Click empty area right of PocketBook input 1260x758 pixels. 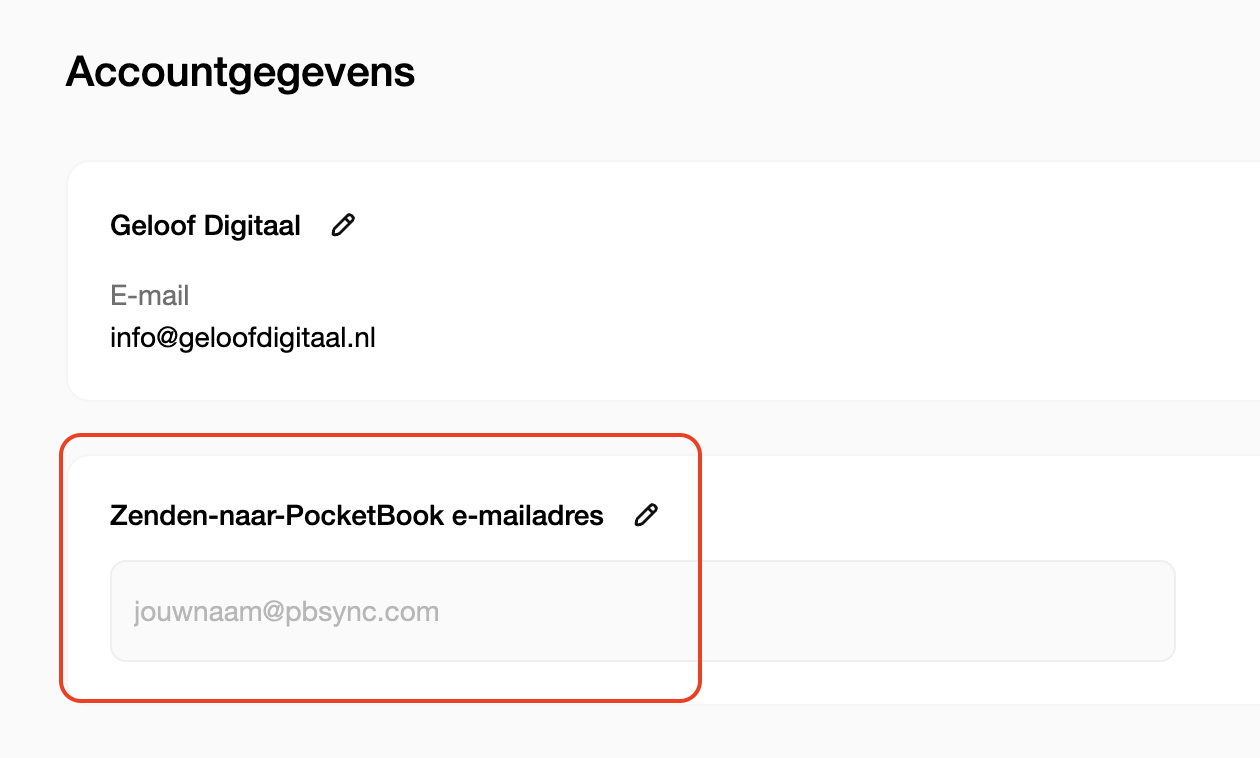tap(1217, 611)
